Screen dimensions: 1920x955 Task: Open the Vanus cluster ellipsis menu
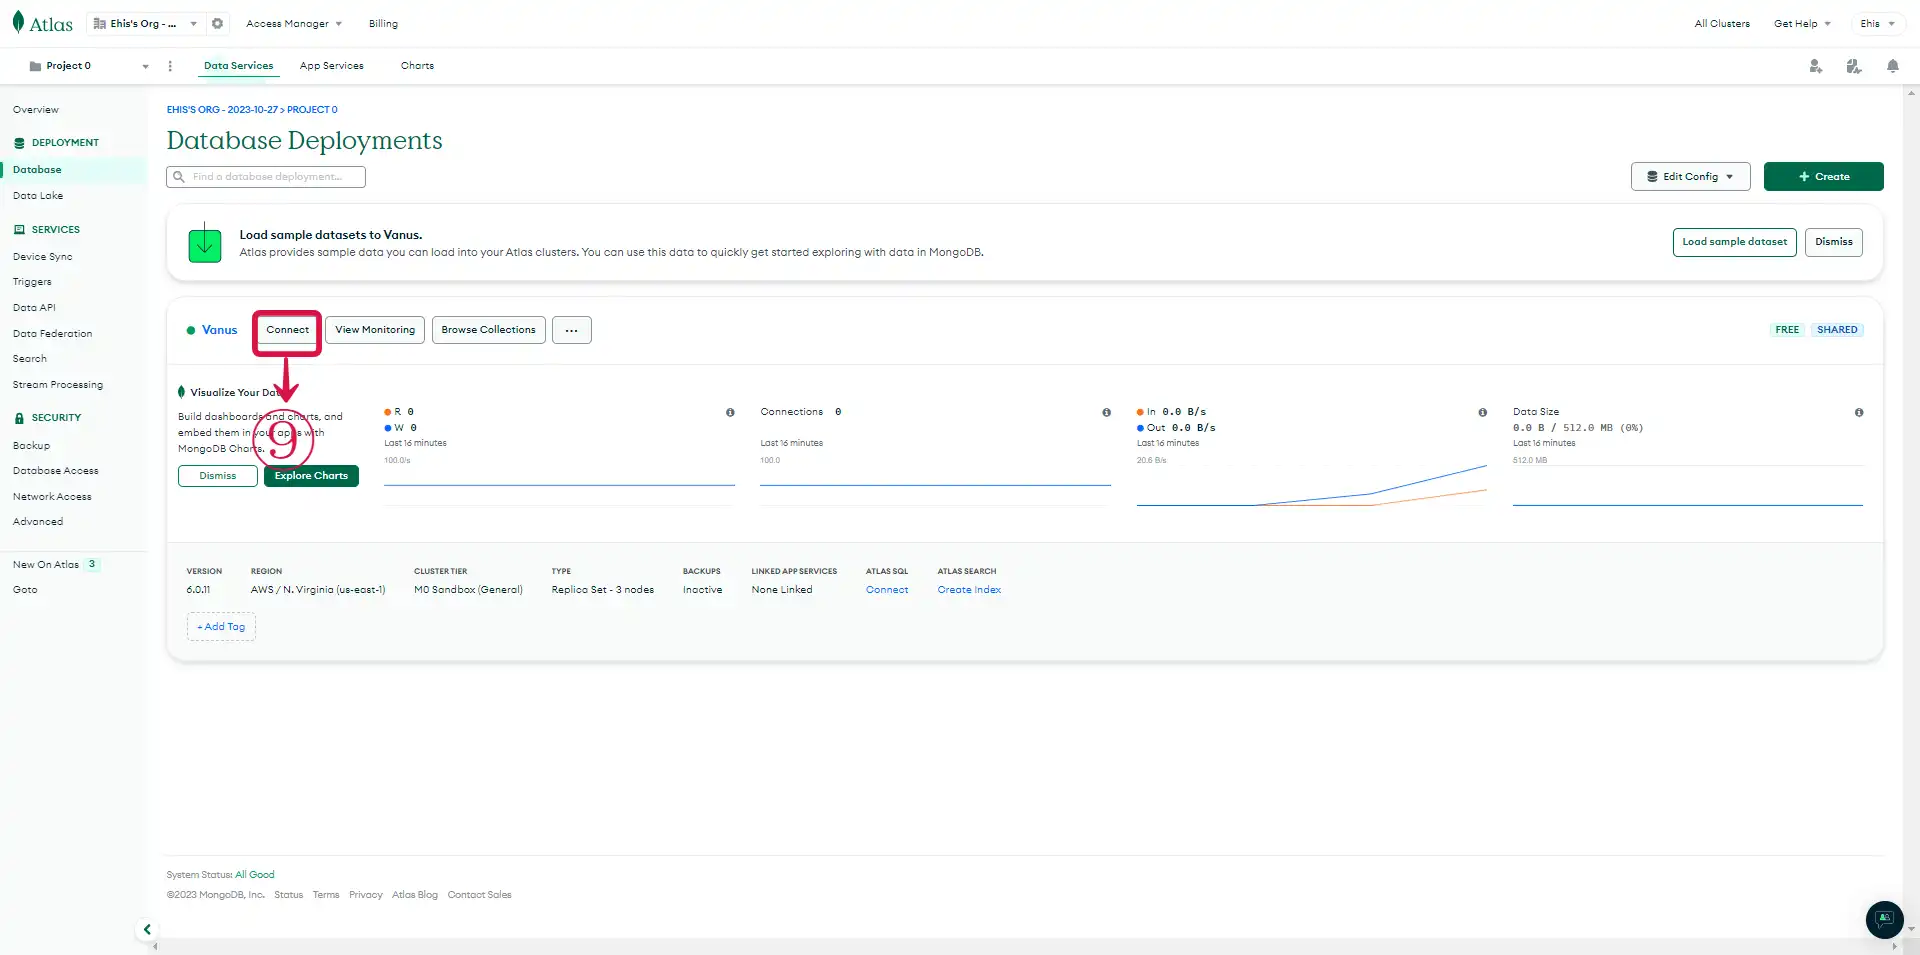pos(572,330)
